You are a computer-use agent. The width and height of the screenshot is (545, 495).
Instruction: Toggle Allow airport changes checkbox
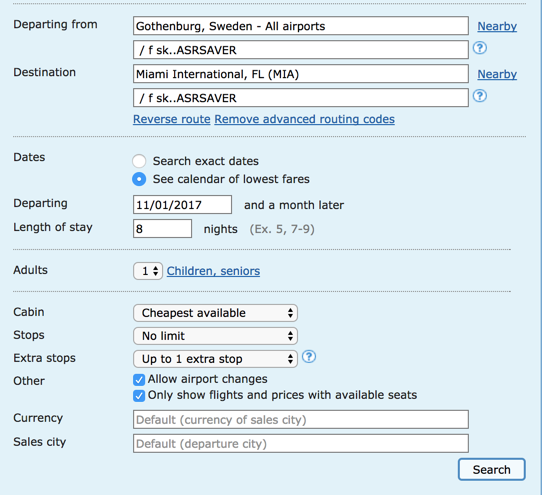click(x=139, y=380)
